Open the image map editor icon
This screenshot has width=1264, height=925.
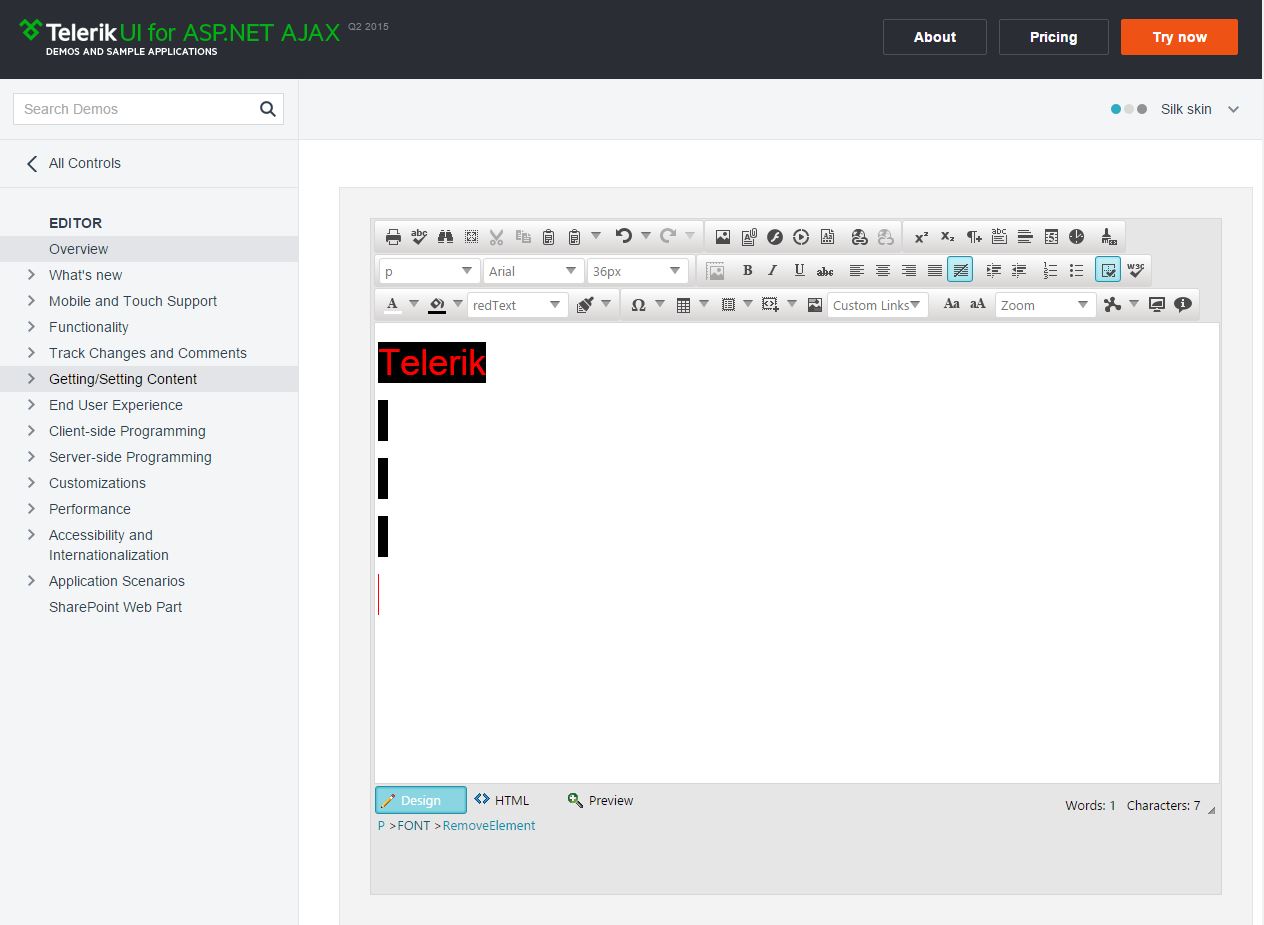click(814, 305)
